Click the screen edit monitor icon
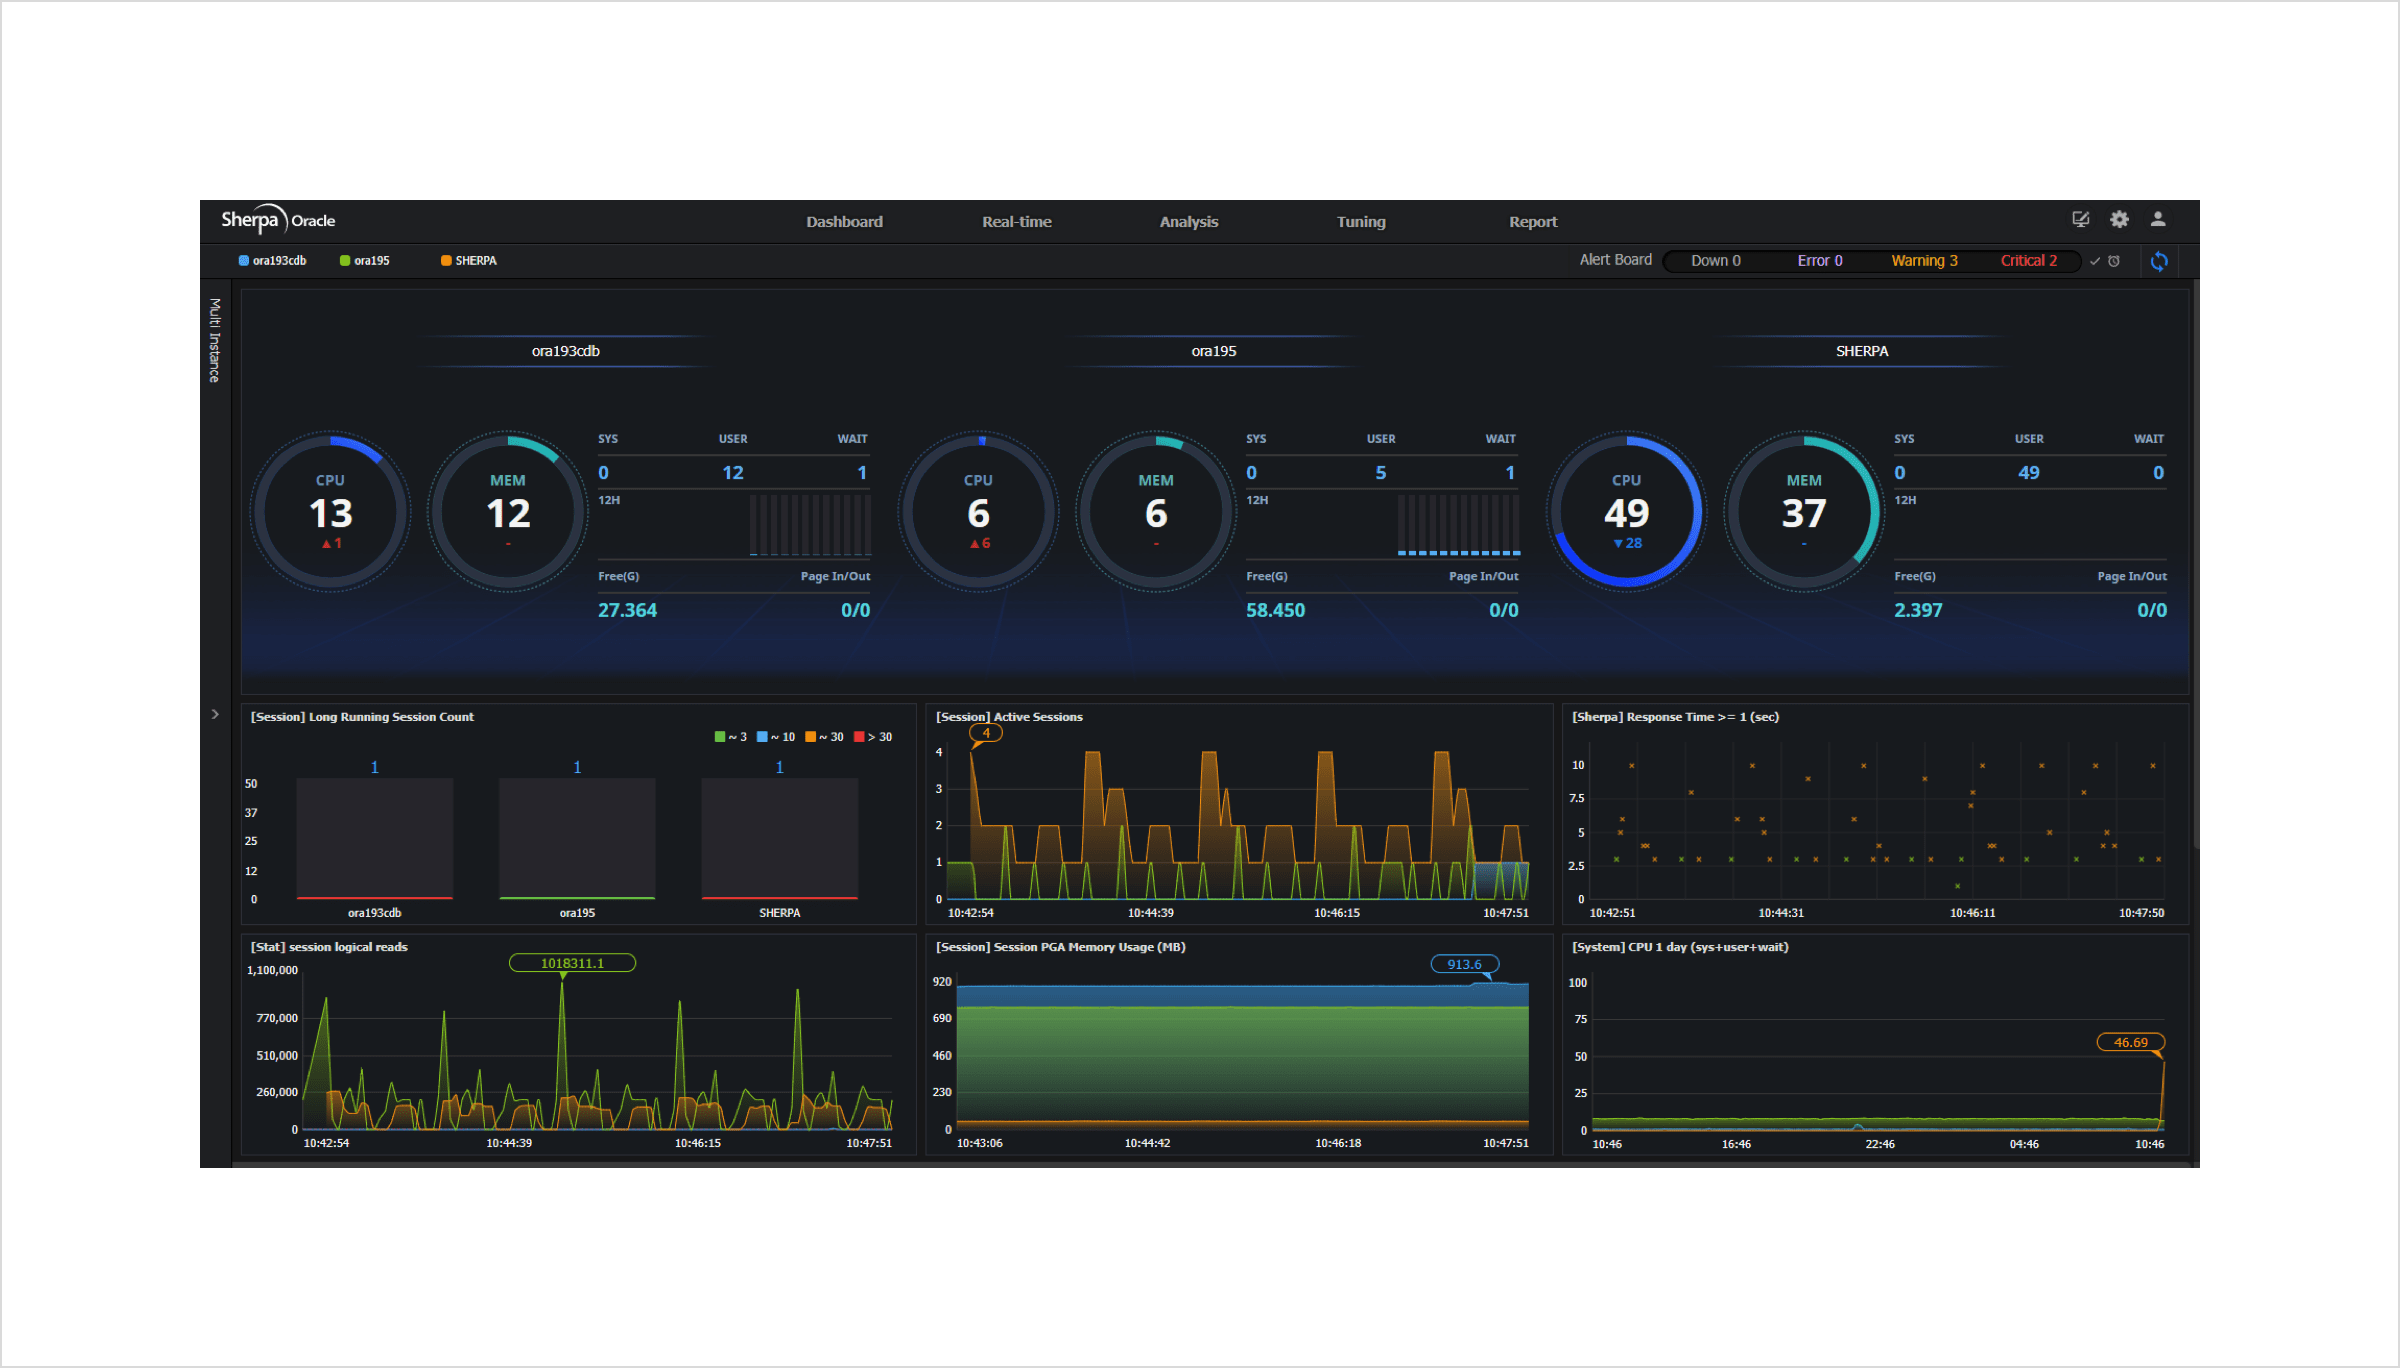The image size is (2400, 1368). (2080, 219)
